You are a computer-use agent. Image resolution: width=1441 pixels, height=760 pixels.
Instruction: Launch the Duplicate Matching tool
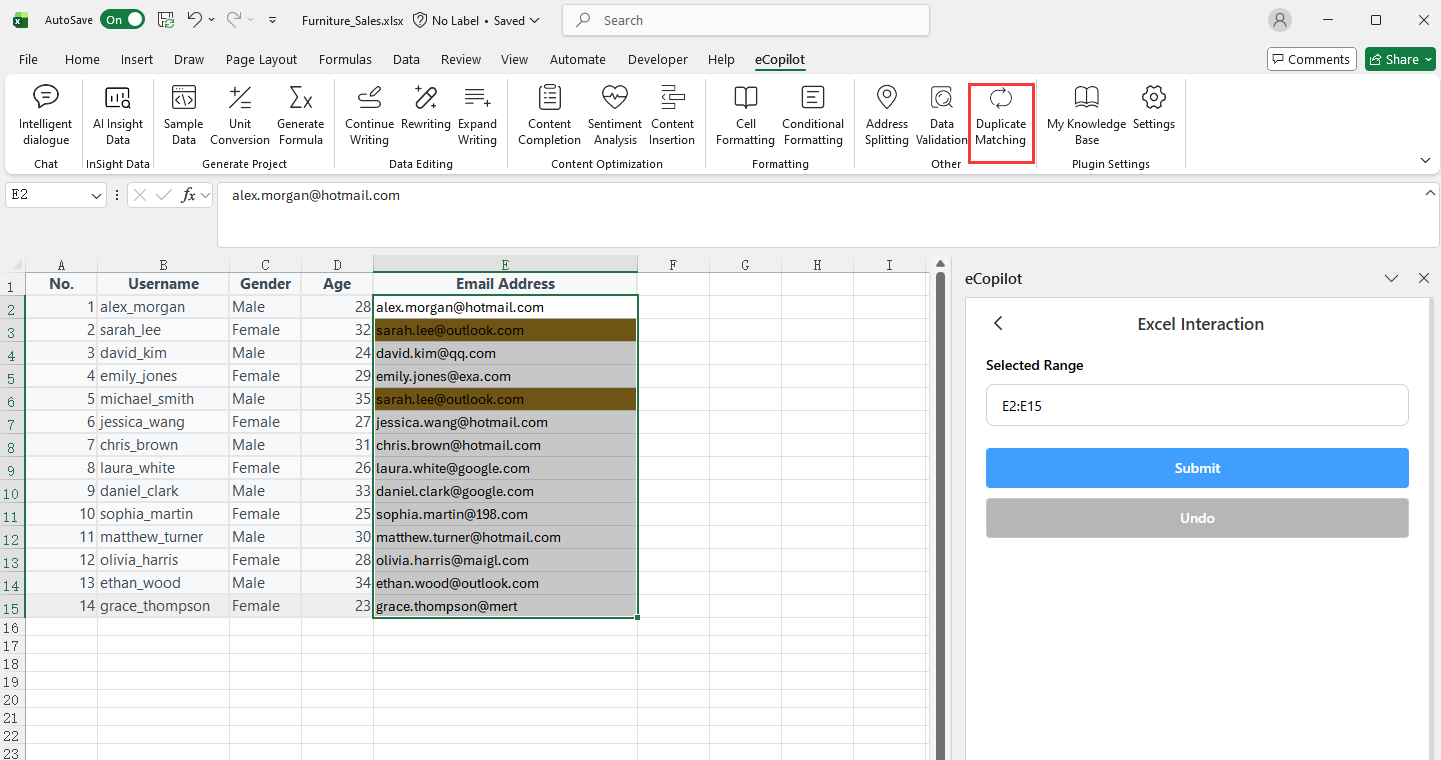pos(1001,115)
